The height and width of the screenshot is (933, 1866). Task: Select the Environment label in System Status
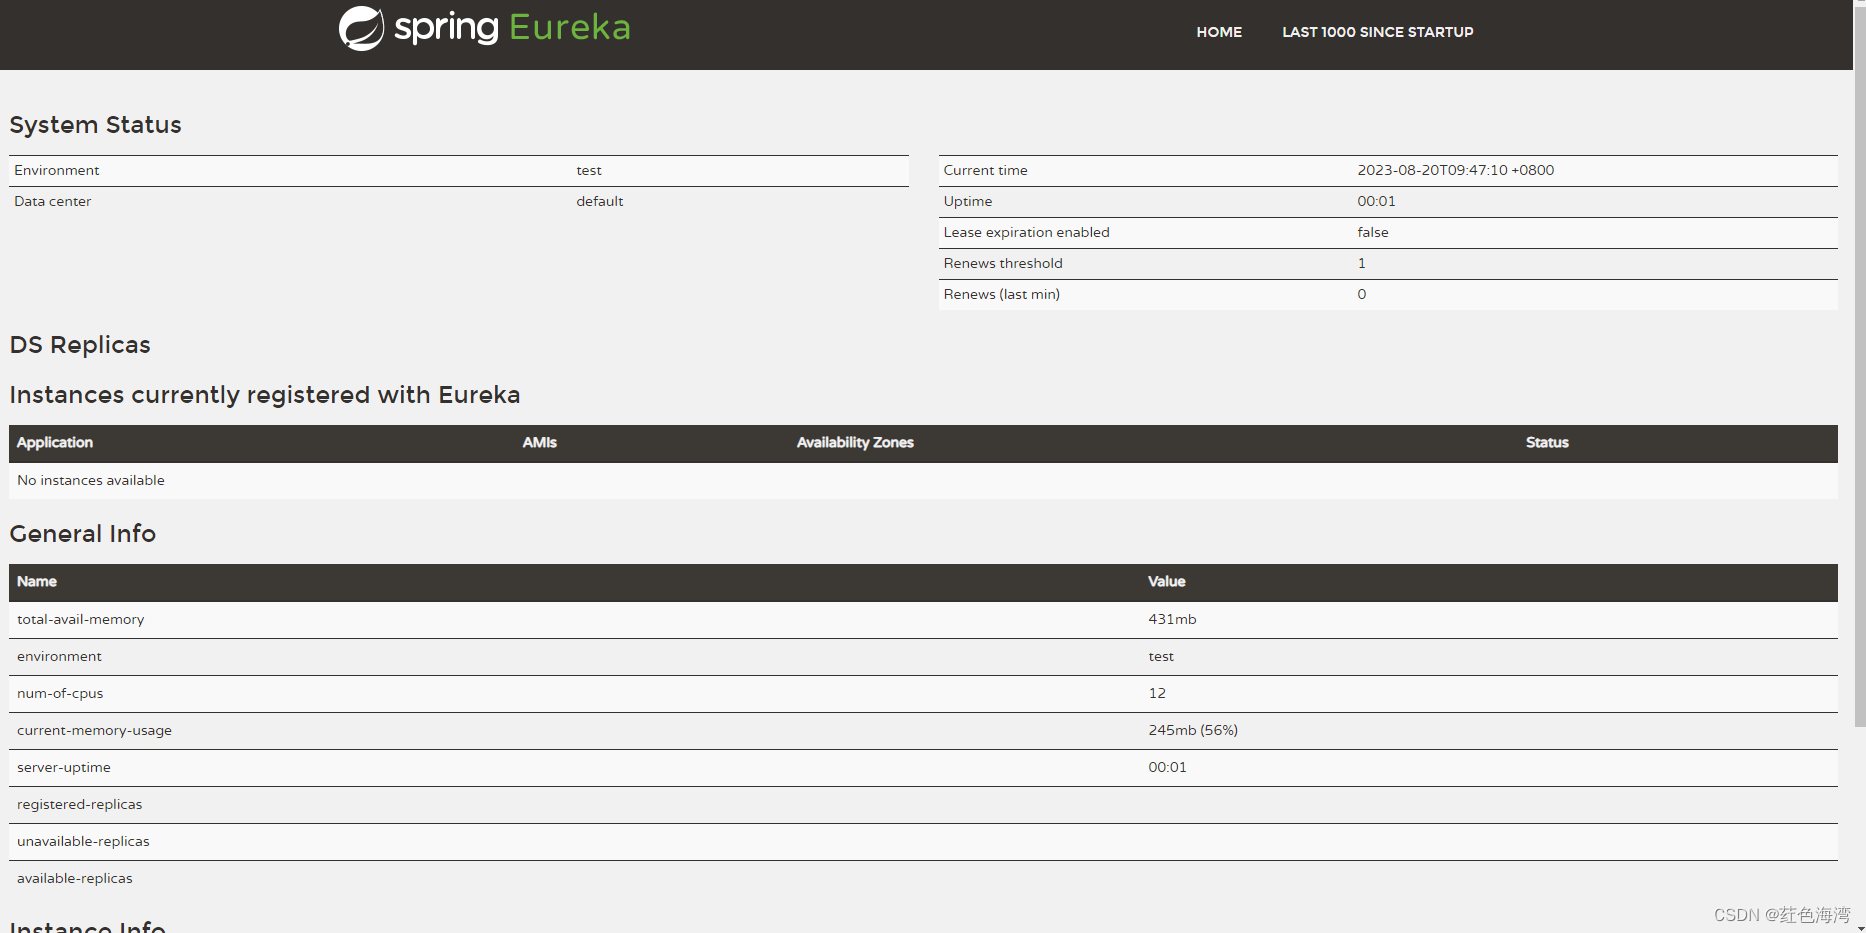point(57,171)
